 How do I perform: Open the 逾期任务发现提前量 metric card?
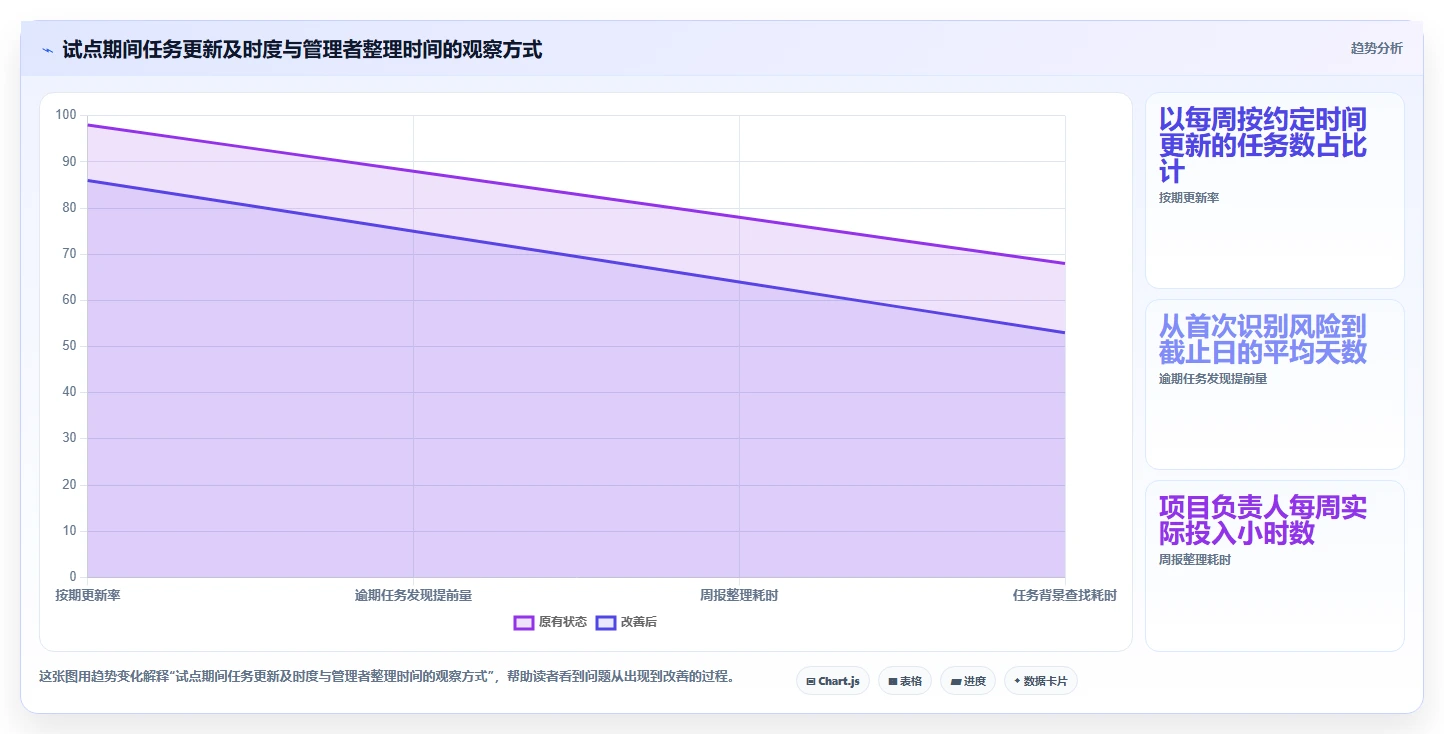pyautogui.click(x=1274, y=384)
